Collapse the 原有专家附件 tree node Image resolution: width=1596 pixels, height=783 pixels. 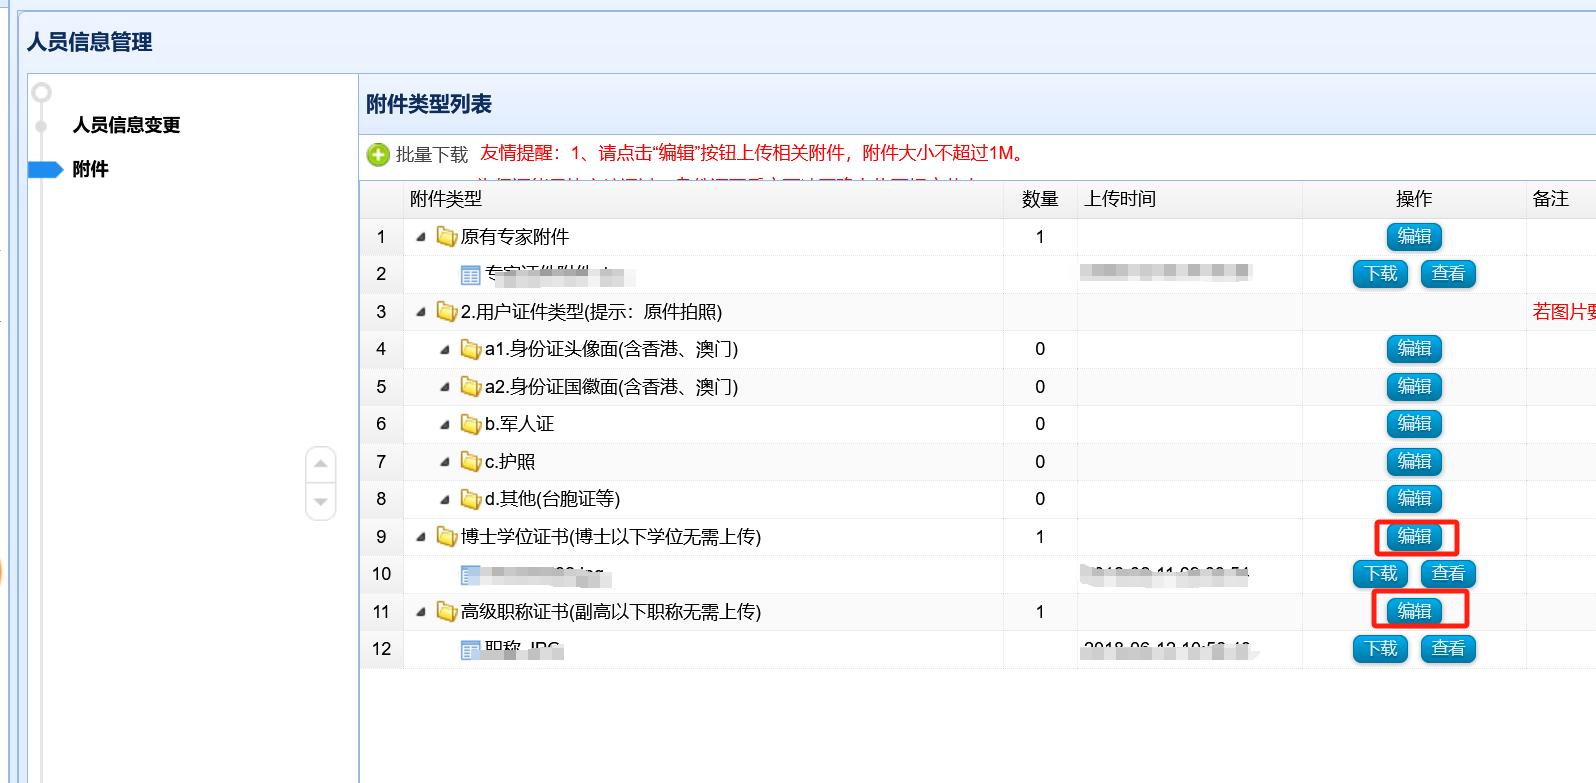coord(421,237)
